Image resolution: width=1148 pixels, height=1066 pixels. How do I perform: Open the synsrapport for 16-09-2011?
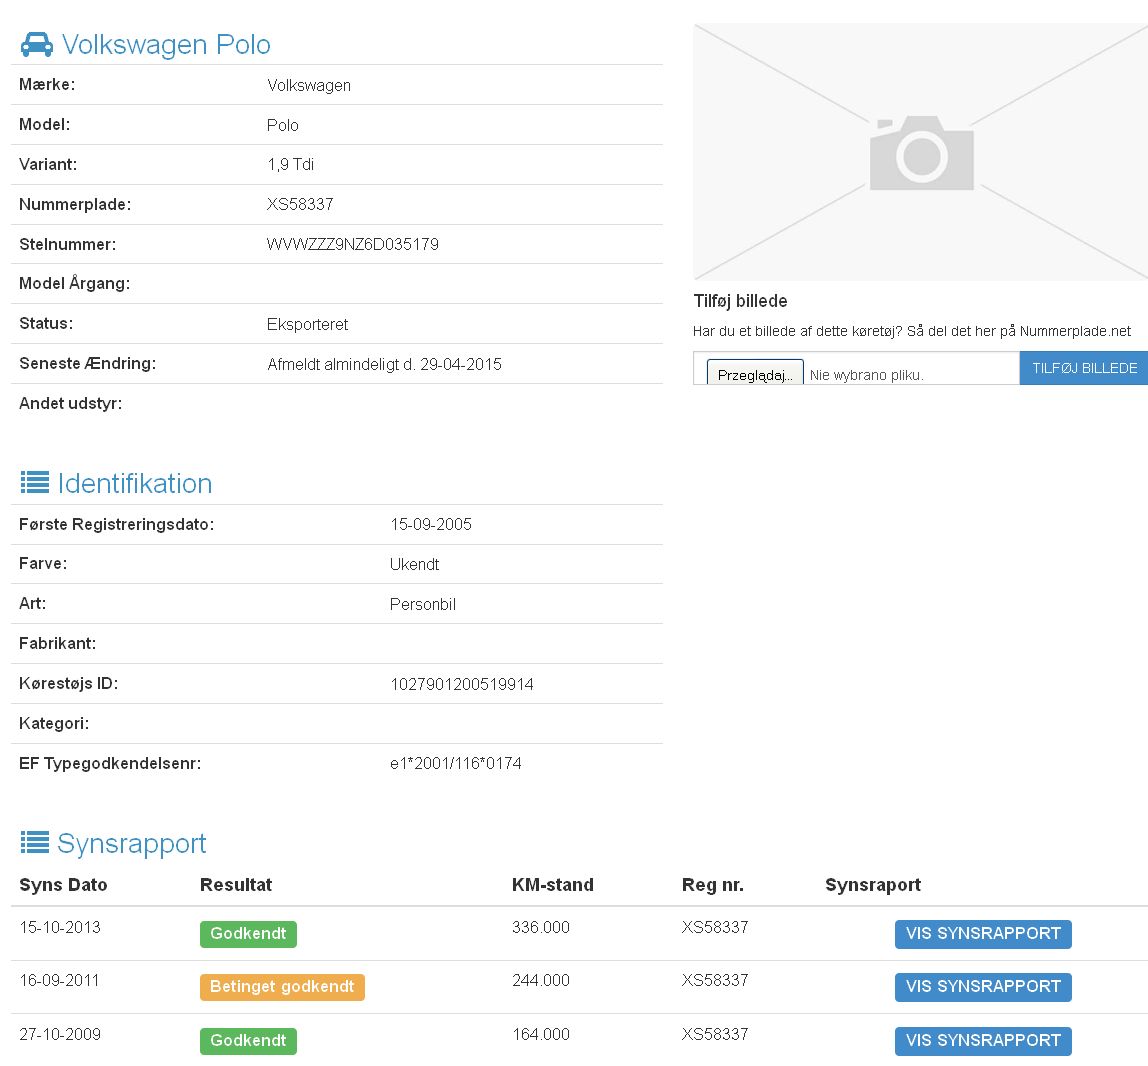click(983, 987)
